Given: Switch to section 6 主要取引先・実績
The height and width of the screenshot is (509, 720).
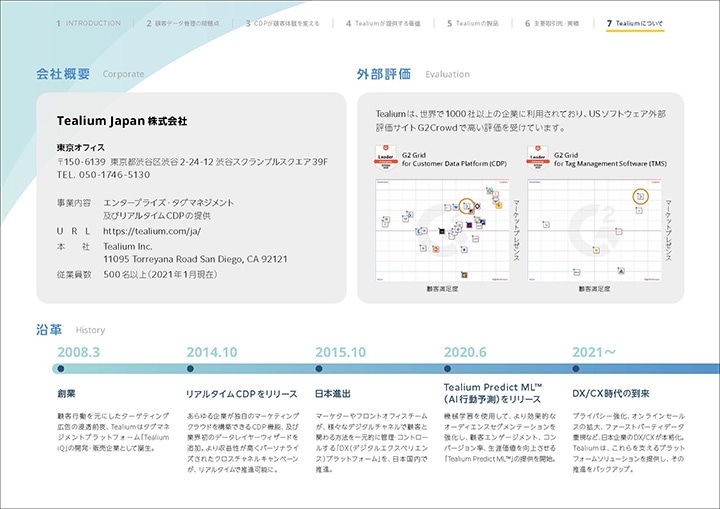Looking at the screenshot, I should 551,23.
